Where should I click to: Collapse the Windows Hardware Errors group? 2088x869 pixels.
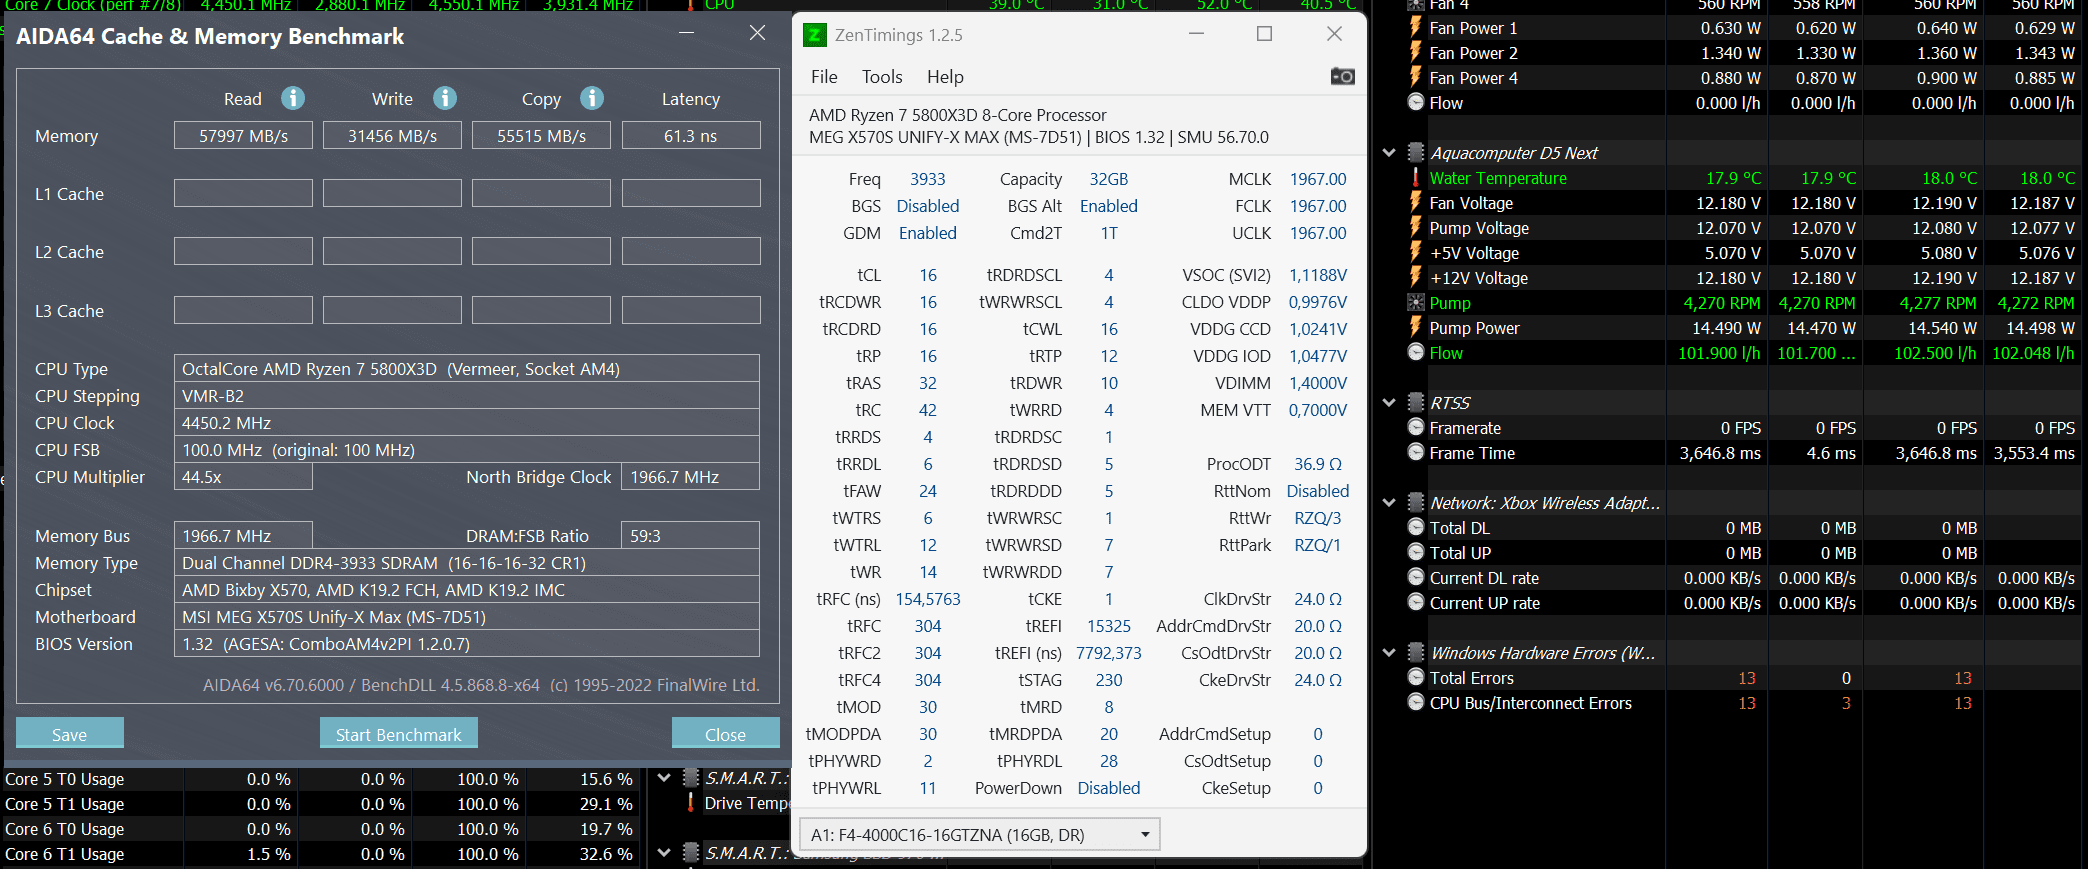1389,653
